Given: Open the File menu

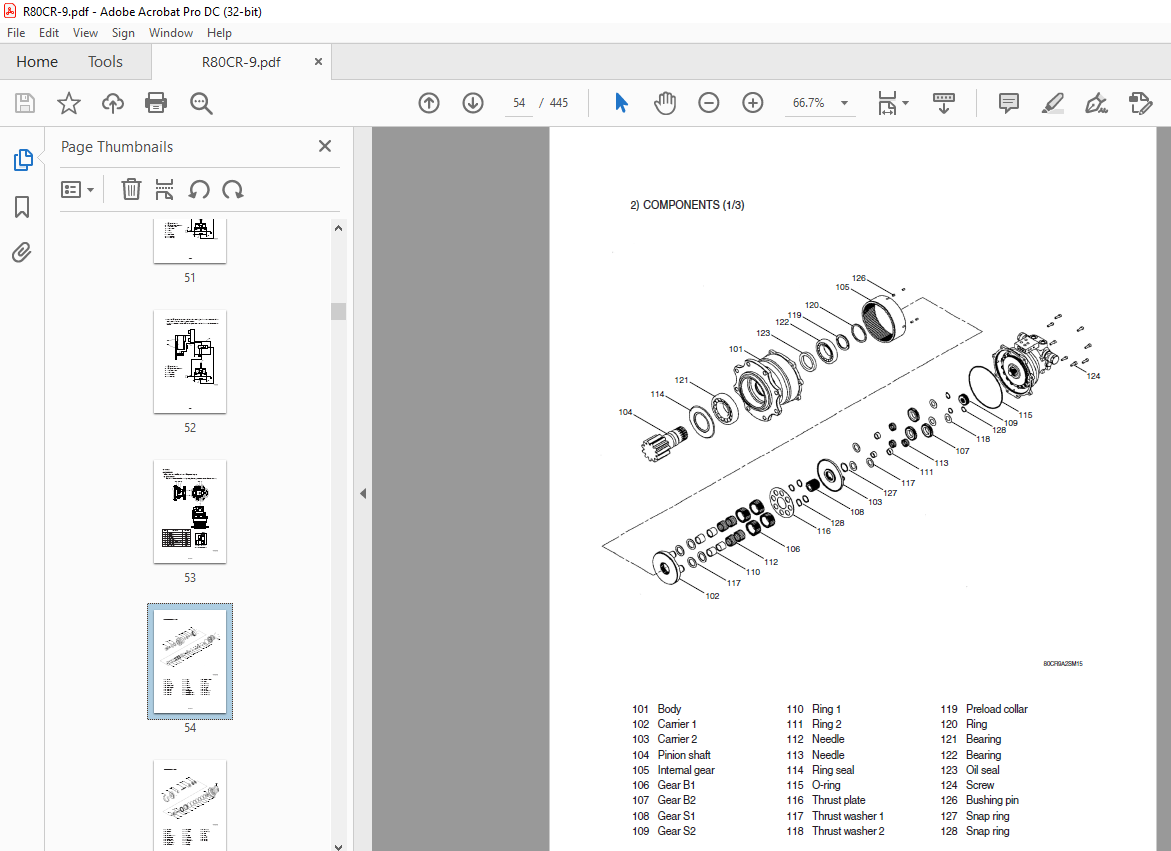Looking at the screenshot, I should pos(16,33).
